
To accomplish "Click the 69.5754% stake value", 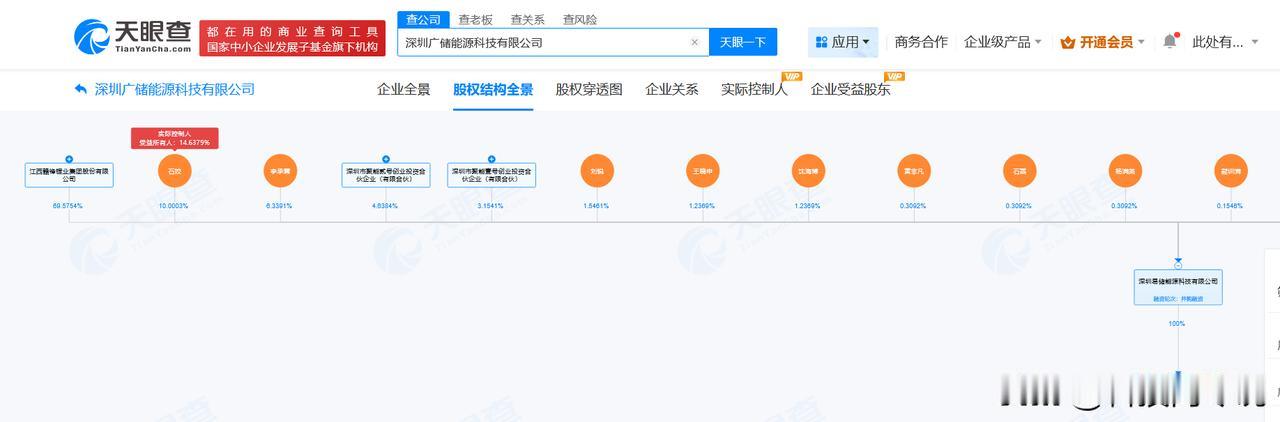I will 69,205.
